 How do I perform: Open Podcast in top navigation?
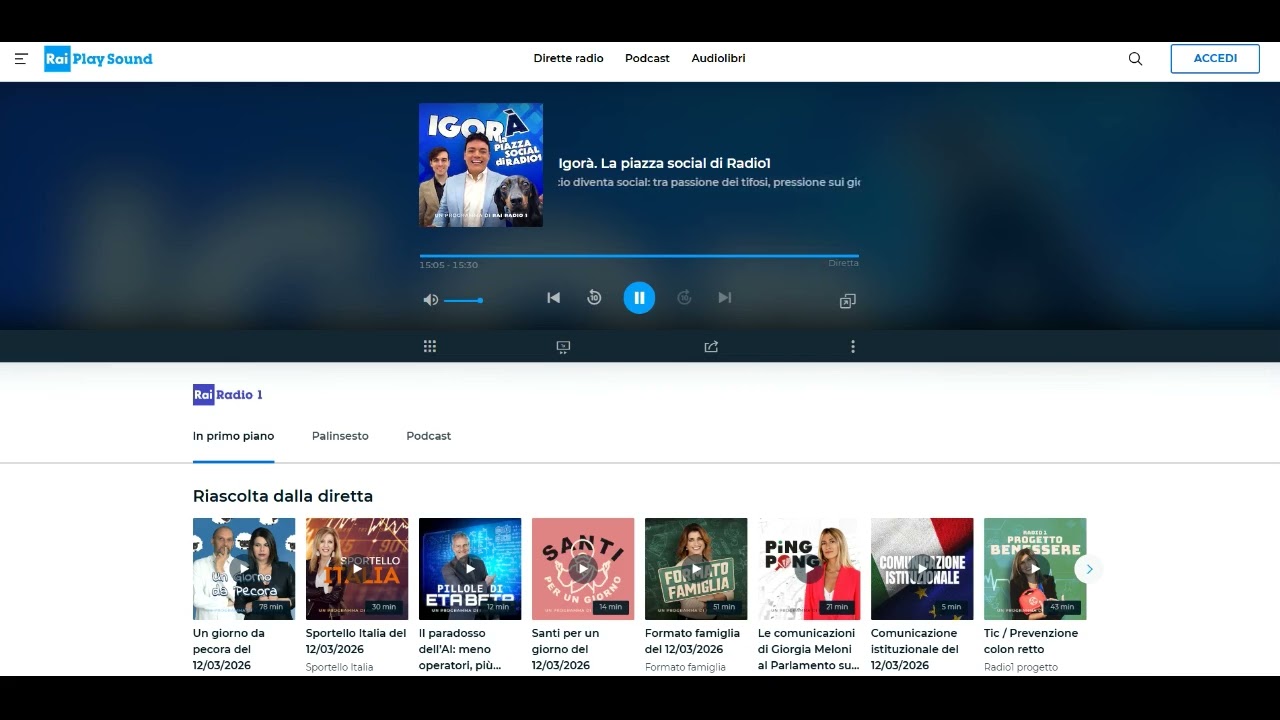tap(647, 59)
